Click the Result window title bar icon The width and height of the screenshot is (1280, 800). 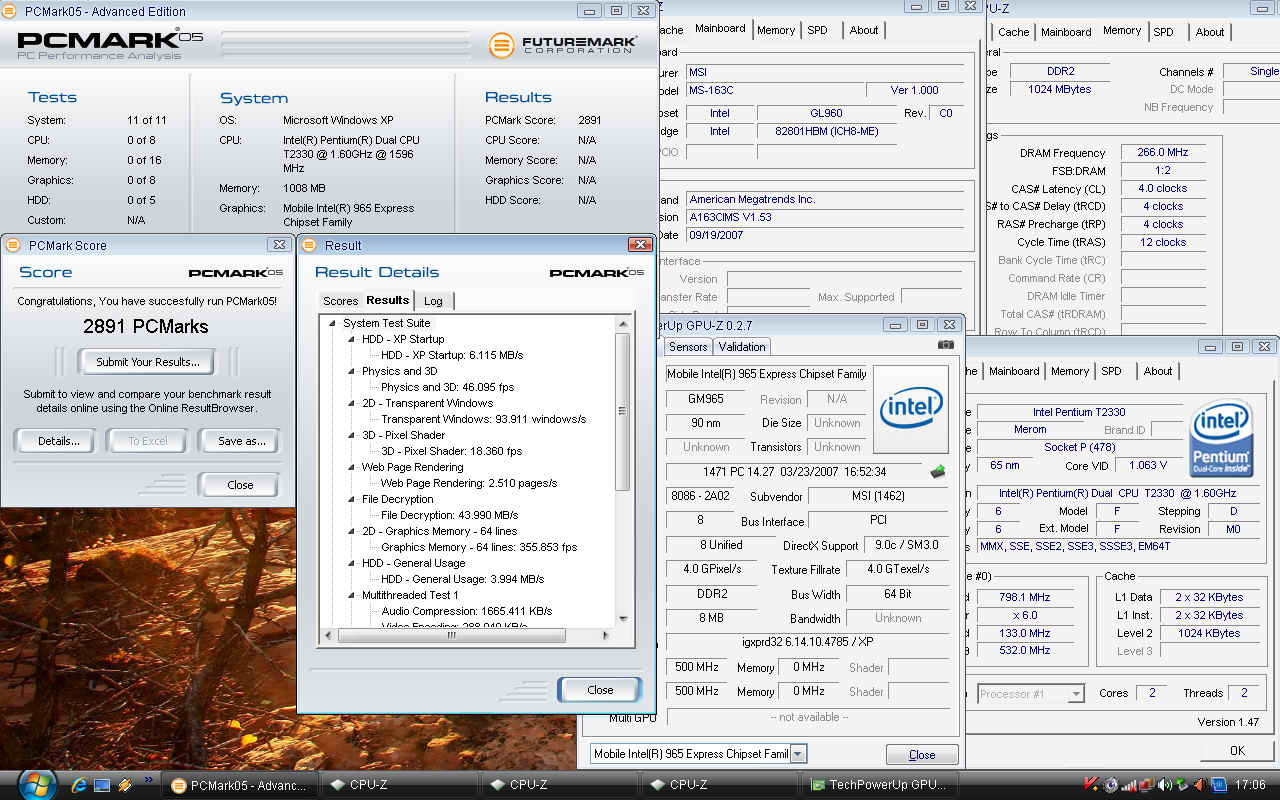310,245
